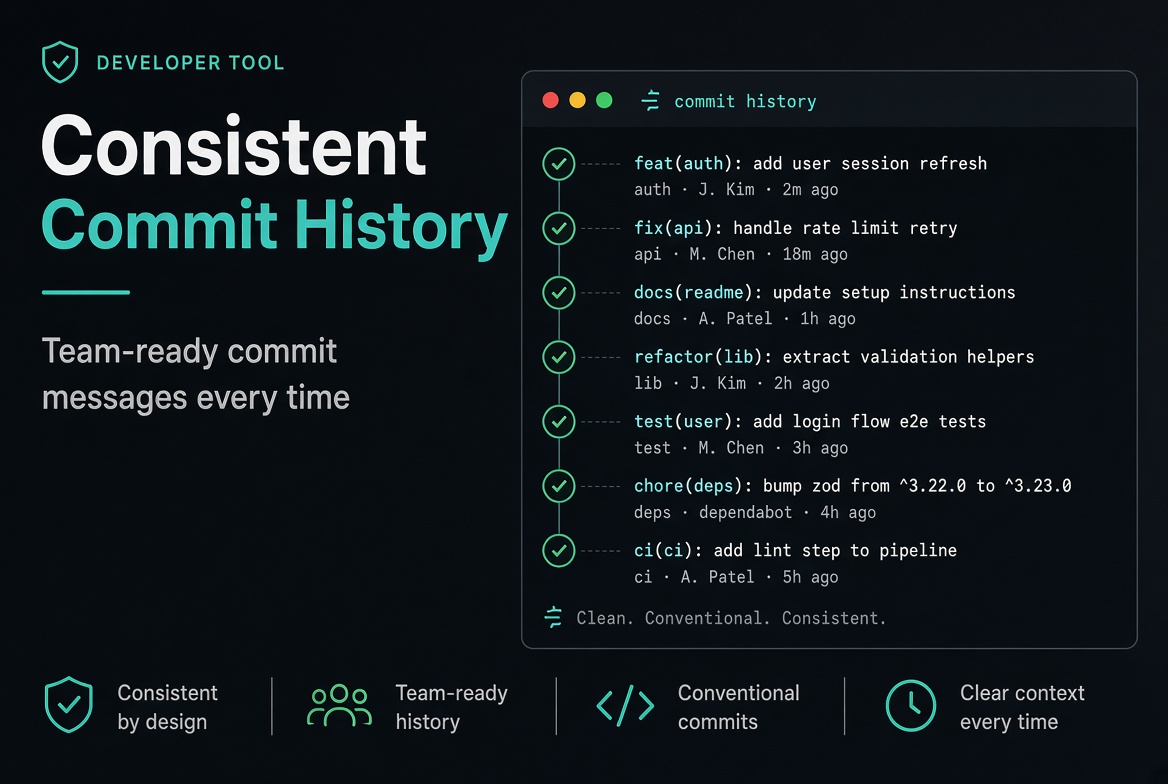Click the code brackets icon for Conventional commits
Viewport: 1168px width, 784px height.
click(x=626, y=705)
